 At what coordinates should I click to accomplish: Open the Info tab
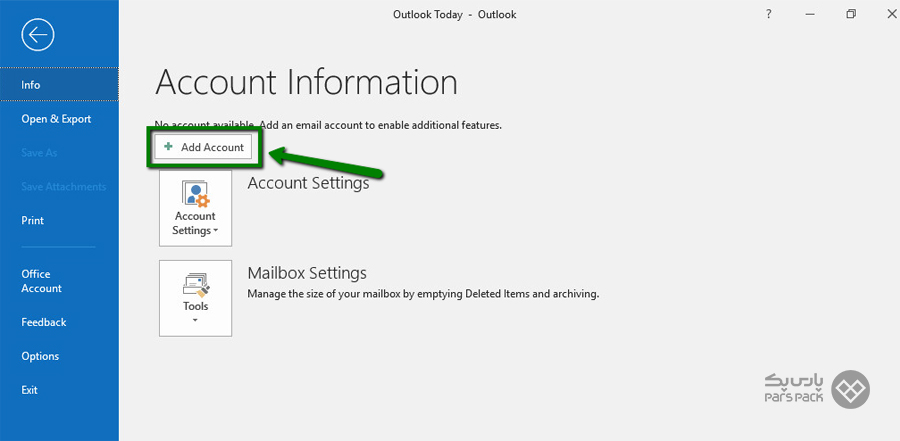pyautogui.click(x=59, y=84)
